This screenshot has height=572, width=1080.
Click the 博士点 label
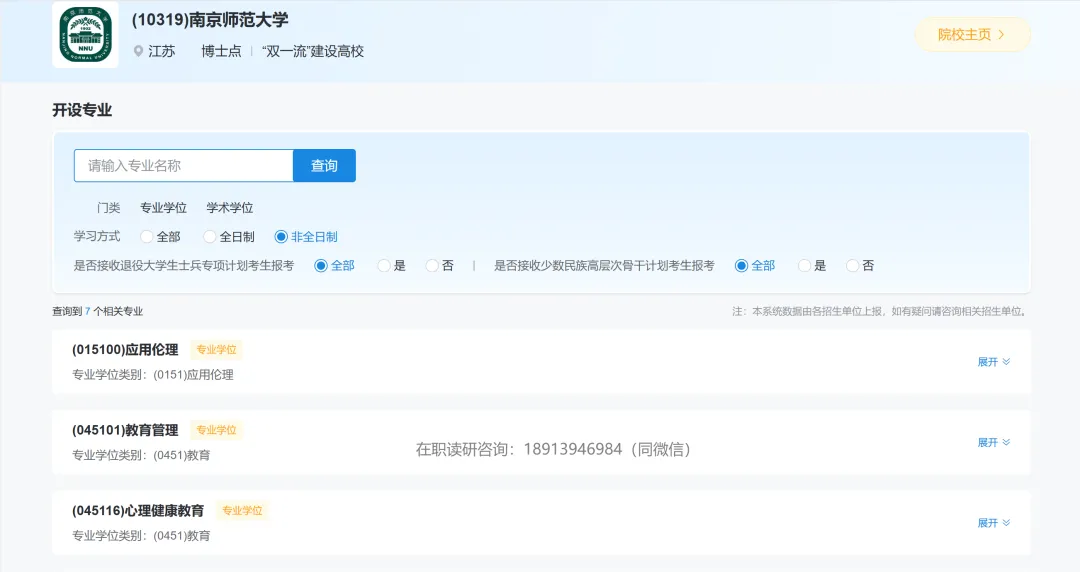pos(221,52)
